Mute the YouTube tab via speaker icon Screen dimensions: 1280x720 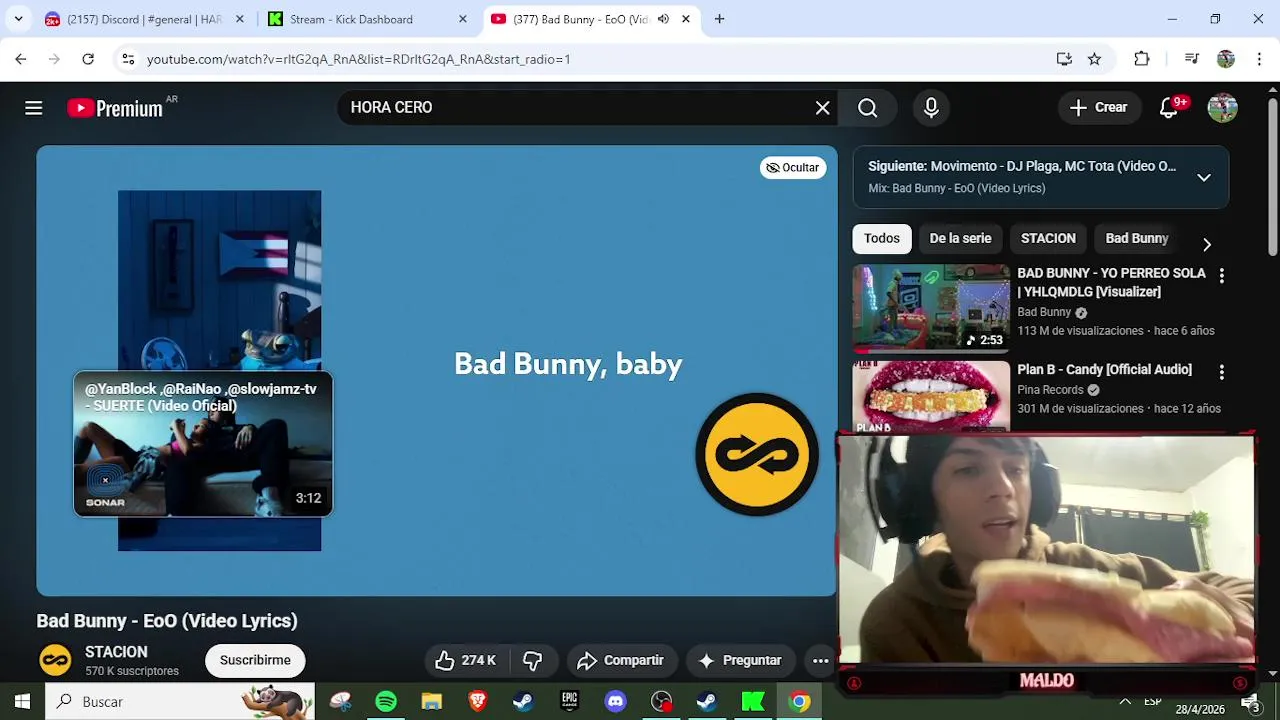point(663,19)
